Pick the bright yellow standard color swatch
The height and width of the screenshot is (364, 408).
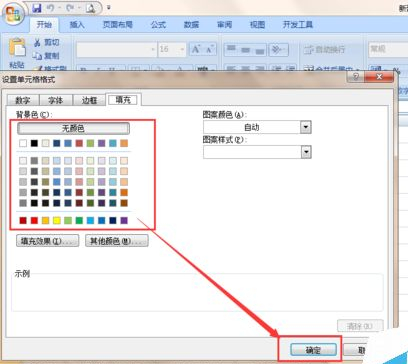(57, 220)
